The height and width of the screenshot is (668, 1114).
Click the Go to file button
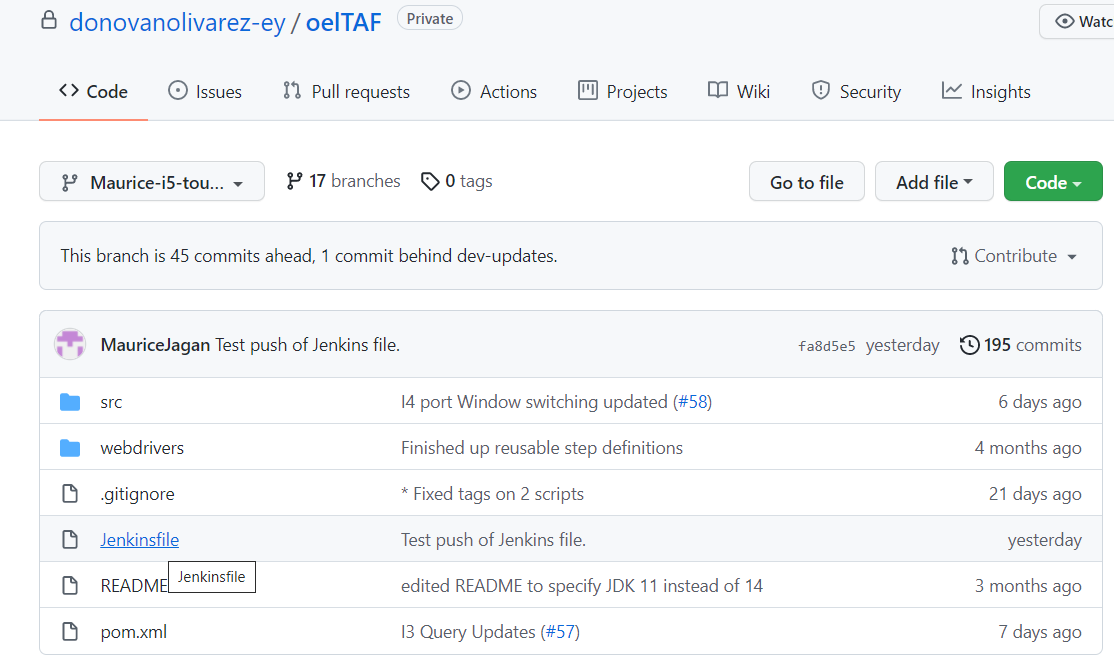coord(806,182)
